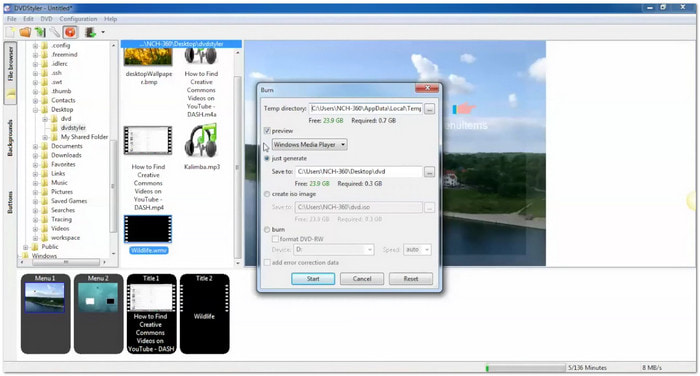This screenshot has width=700, height=376.
Task: Open the arrow beside Add file icon
Action: coord(103,32)
